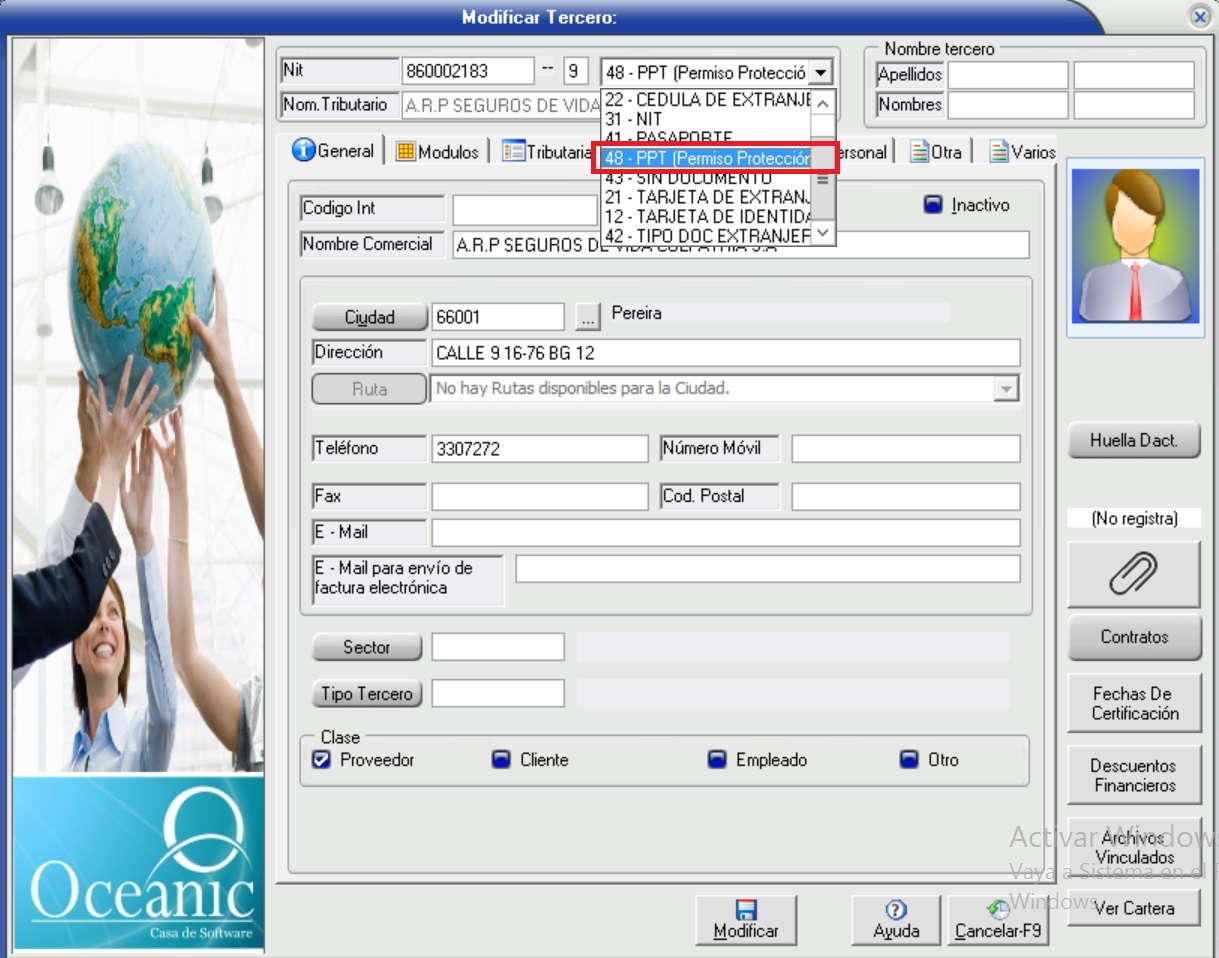
Task: Click the paperclip attachment icon button
Action: (1133, 575)
